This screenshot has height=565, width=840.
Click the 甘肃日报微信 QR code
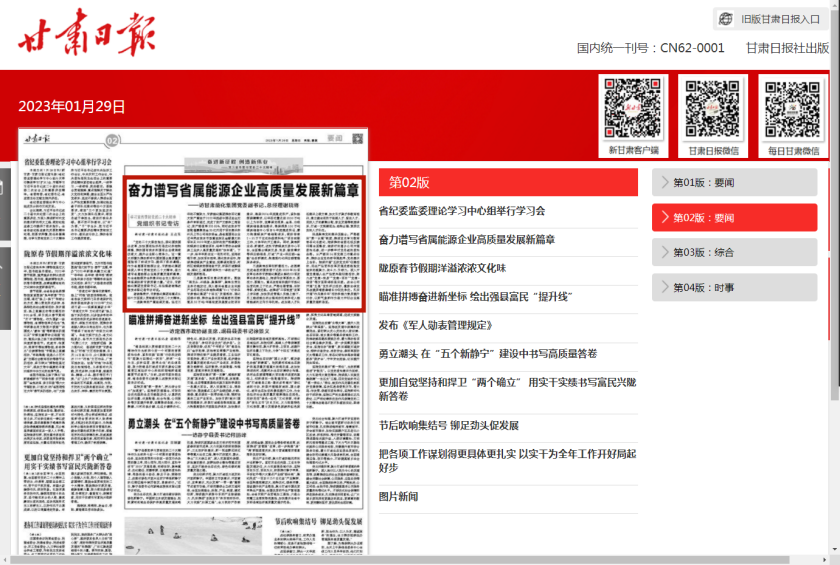713,109
